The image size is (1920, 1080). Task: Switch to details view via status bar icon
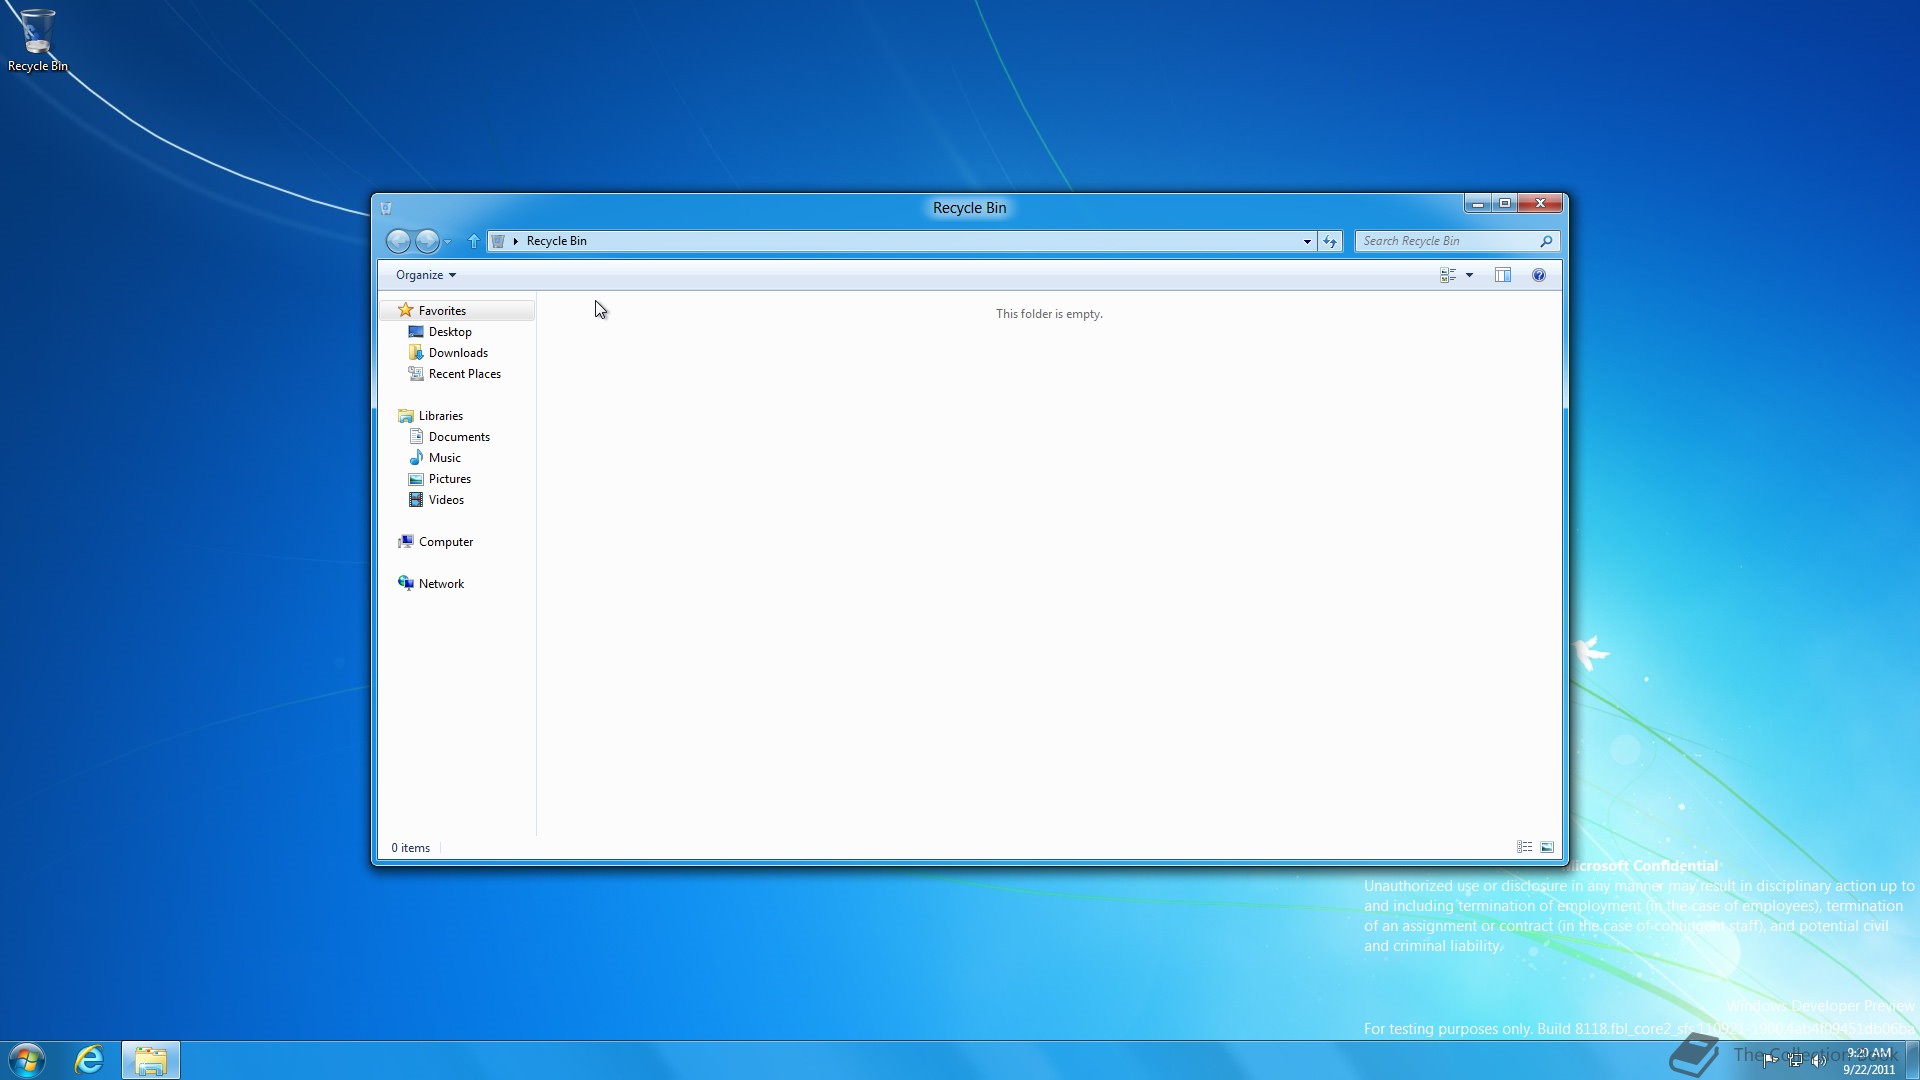point(1523,846)
